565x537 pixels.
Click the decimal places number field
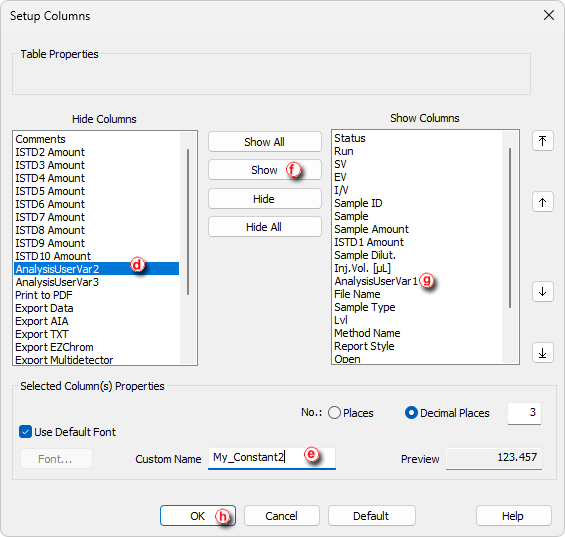524,413
